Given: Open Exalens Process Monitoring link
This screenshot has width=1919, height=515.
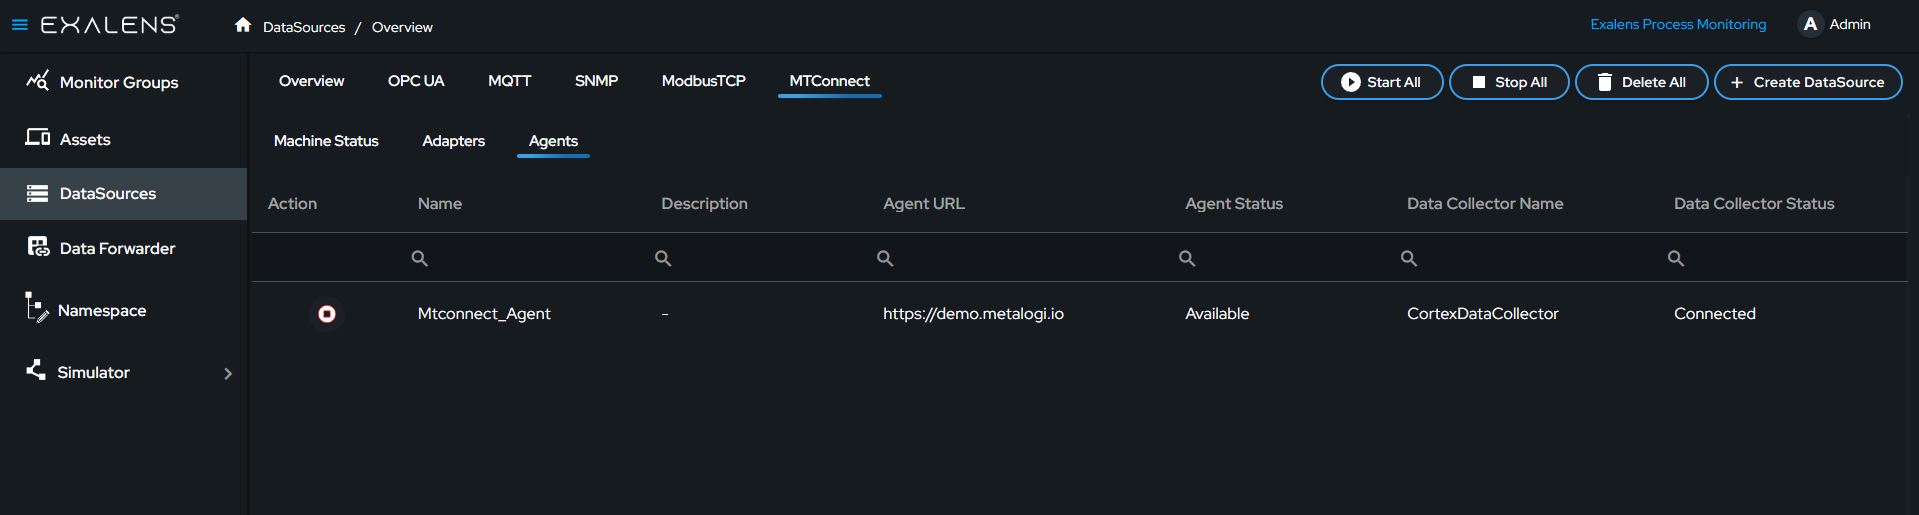Looking at the screenshot, I should click(x=1678, y=24).
